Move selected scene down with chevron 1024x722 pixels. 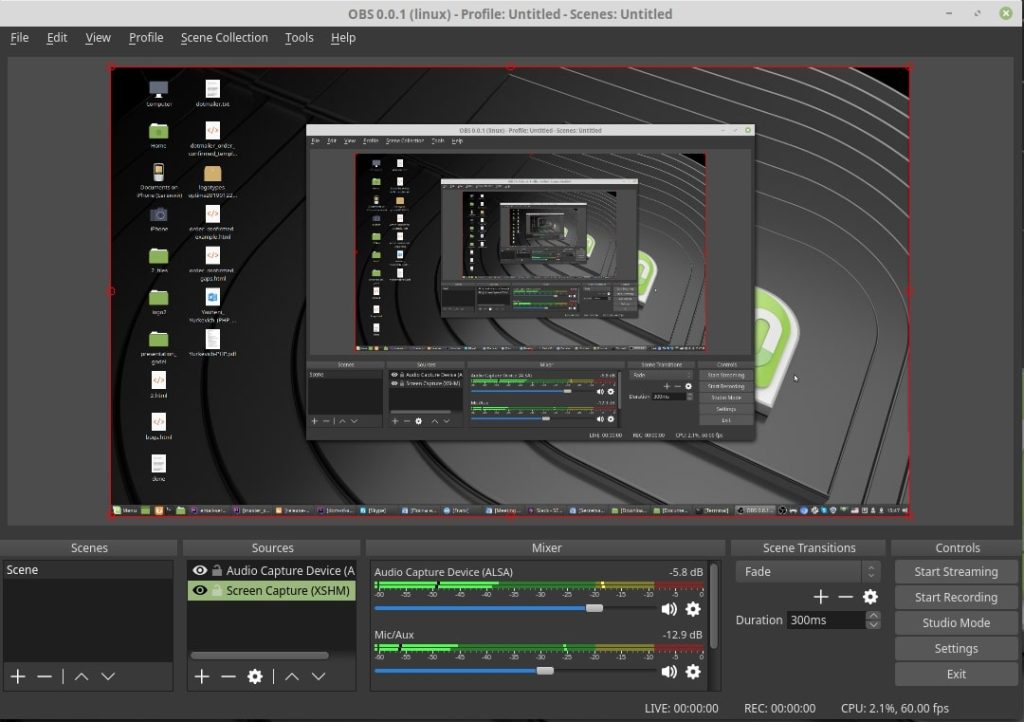click(x=108, y=676)
